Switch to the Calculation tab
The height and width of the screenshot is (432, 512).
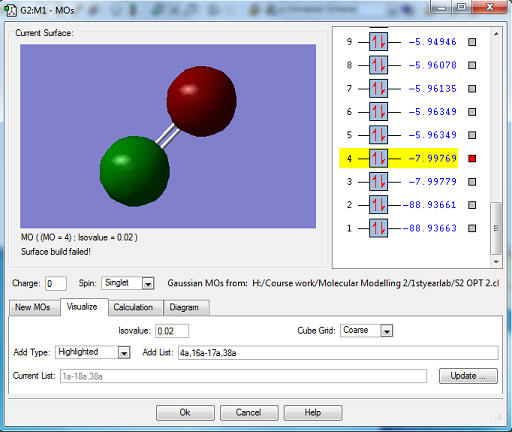[x=133, y=307]
